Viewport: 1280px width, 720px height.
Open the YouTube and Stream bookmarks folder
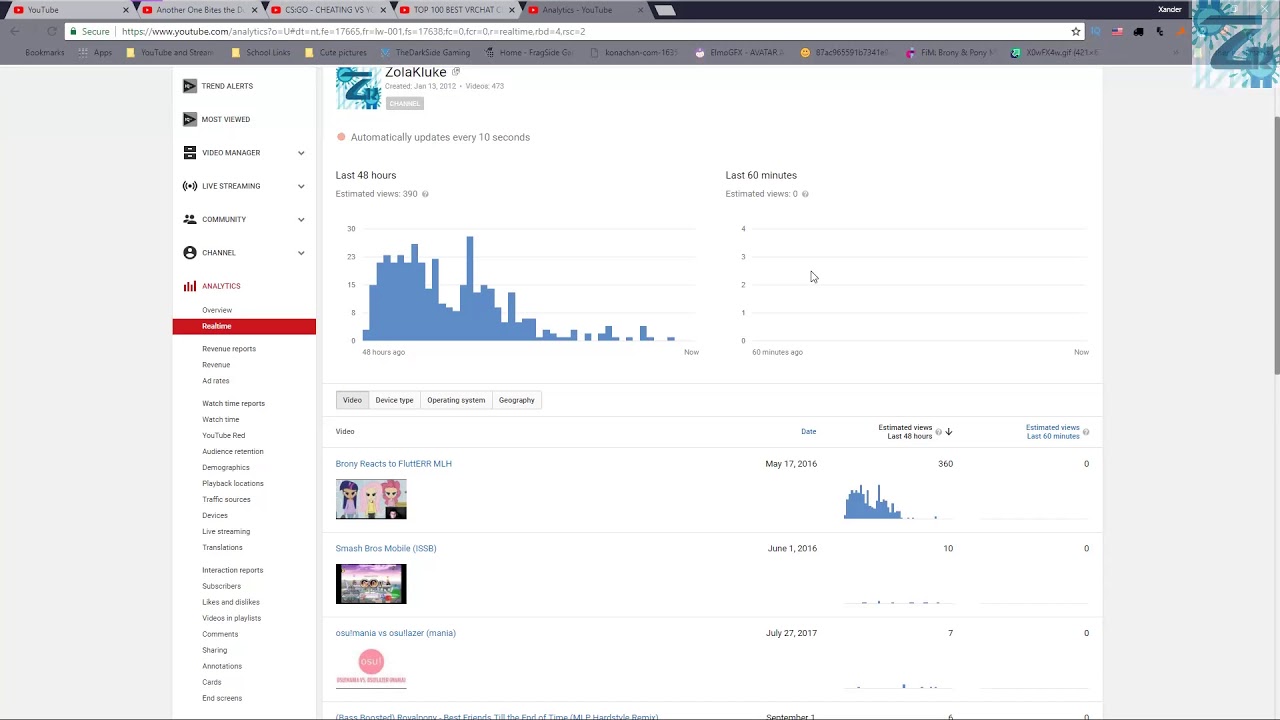tap(170, 53)
